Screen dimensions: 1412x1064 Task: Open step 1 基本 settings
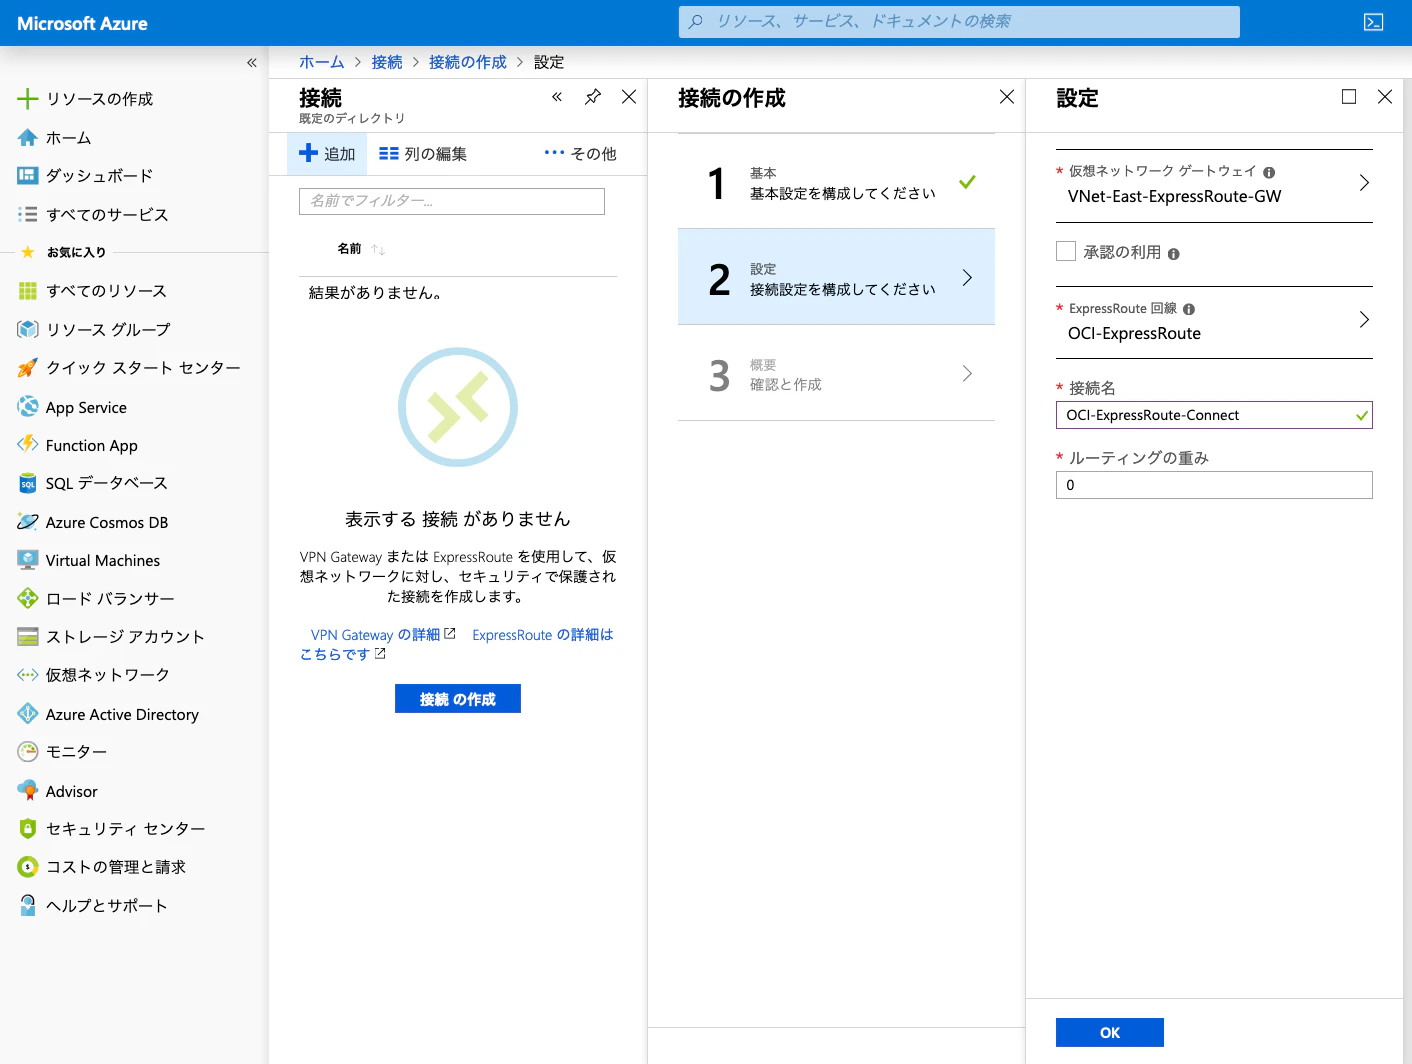point(836,182)
